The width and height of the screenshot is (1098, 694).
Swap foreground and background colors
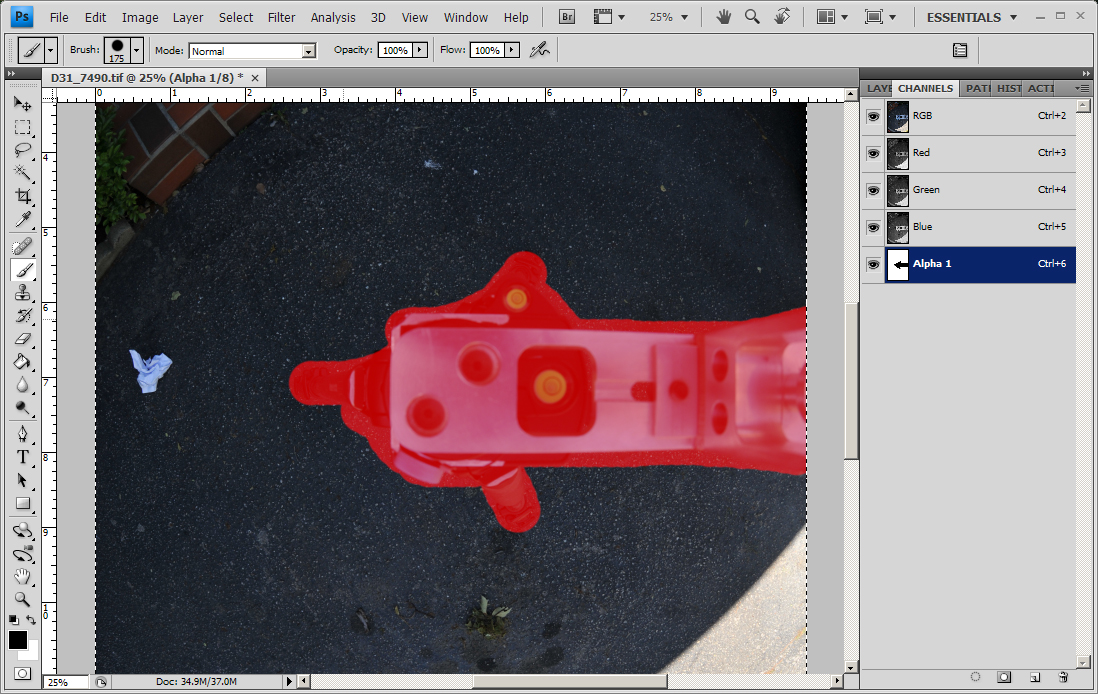(x=32, y=620)
